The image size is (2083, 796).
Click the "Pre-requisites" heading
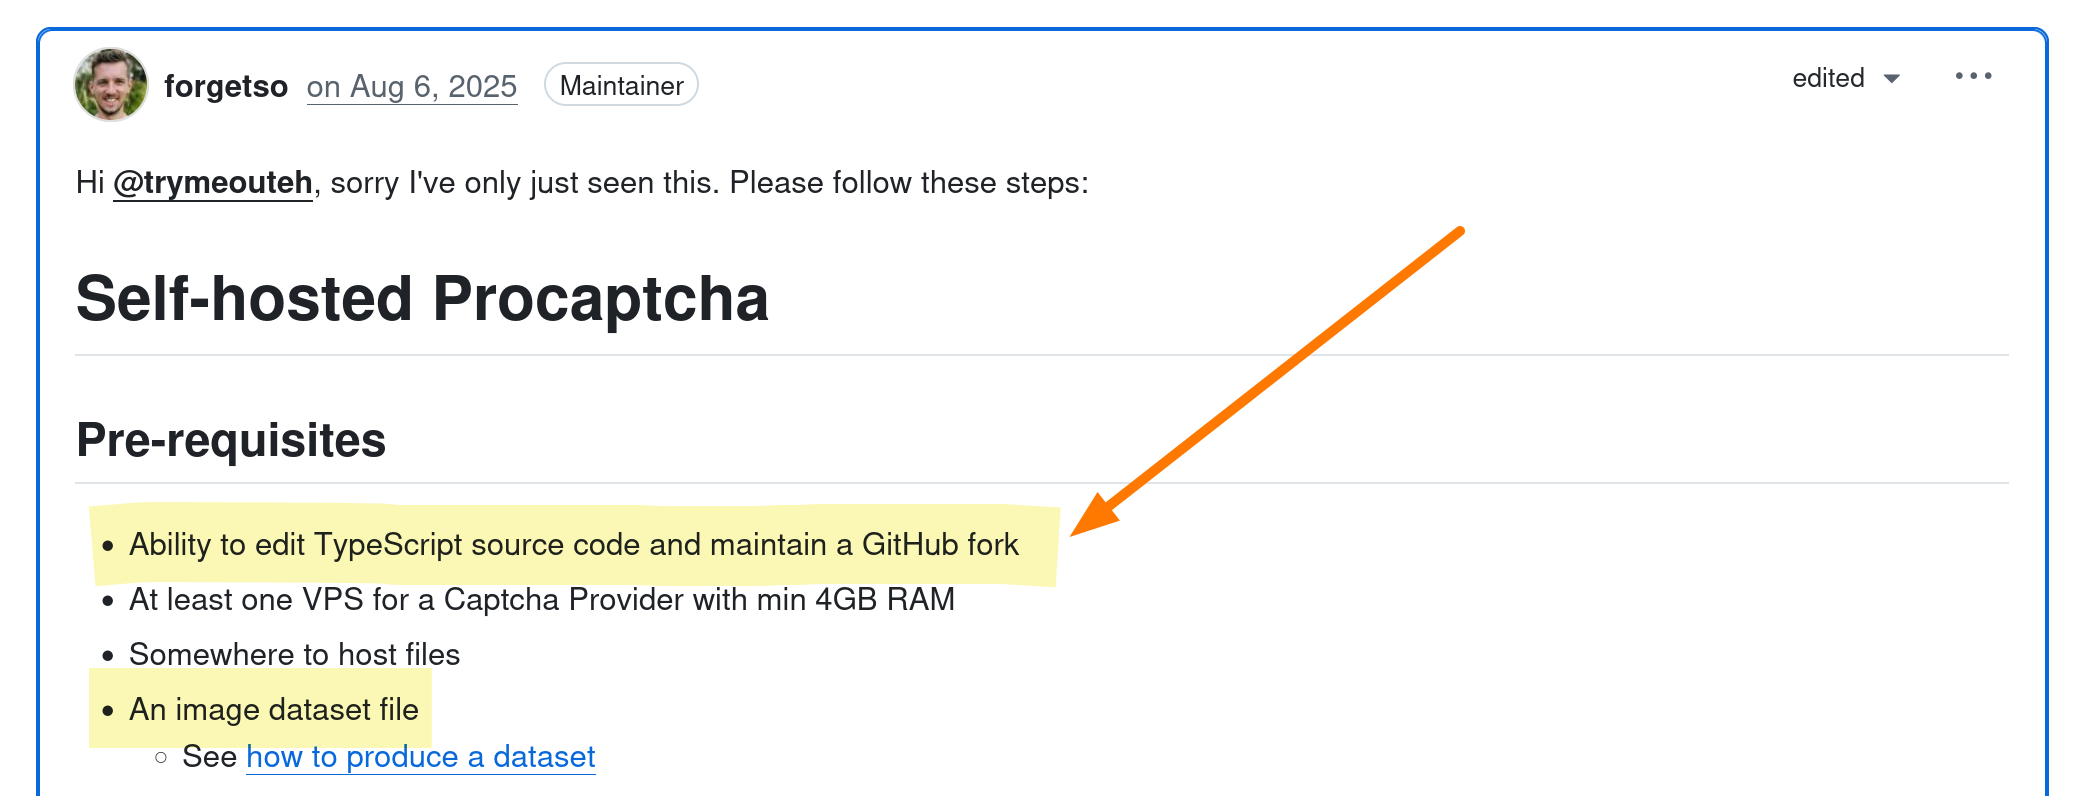[231, 440]
